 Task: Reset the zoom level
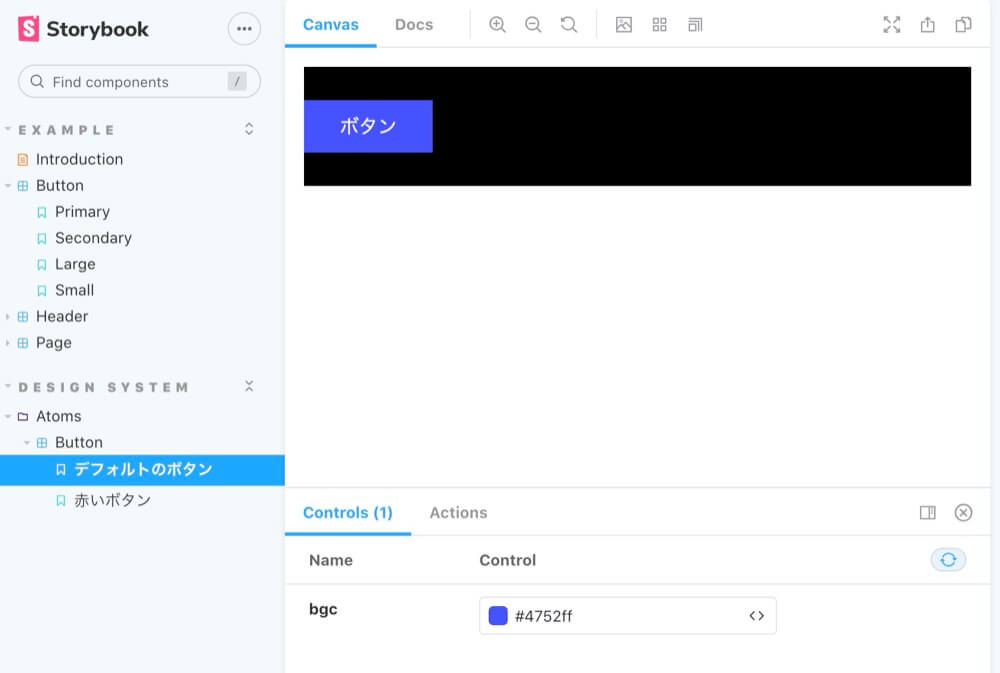click(x=569, y=24)
